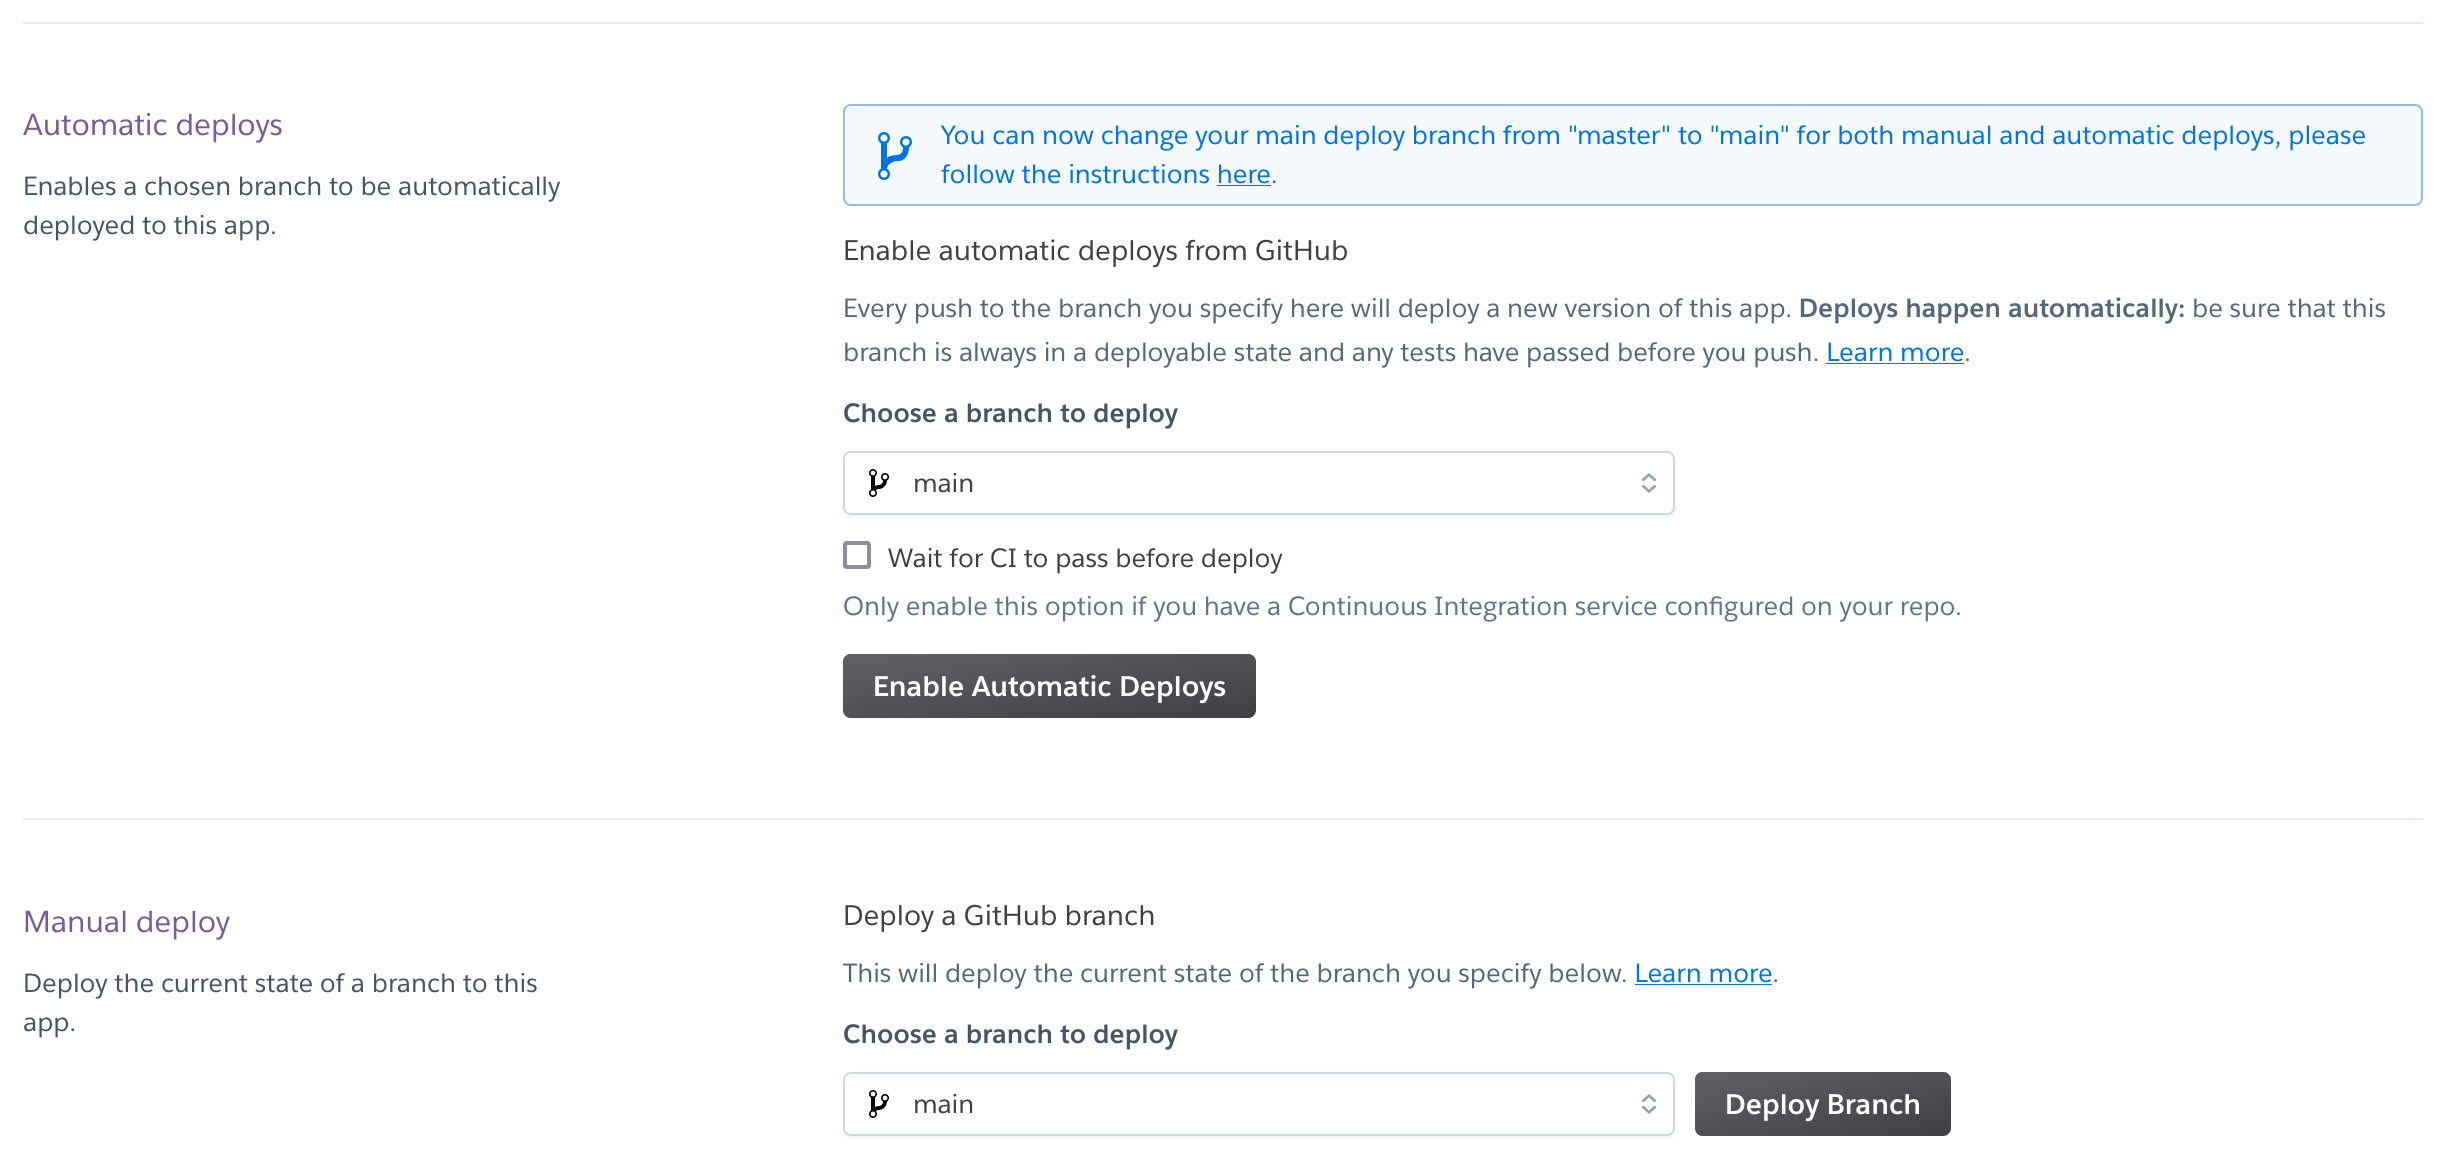Click branch icon in manual deploy dropdown
Screen dimensions: 2444x1172
(x=878, y=1104)
